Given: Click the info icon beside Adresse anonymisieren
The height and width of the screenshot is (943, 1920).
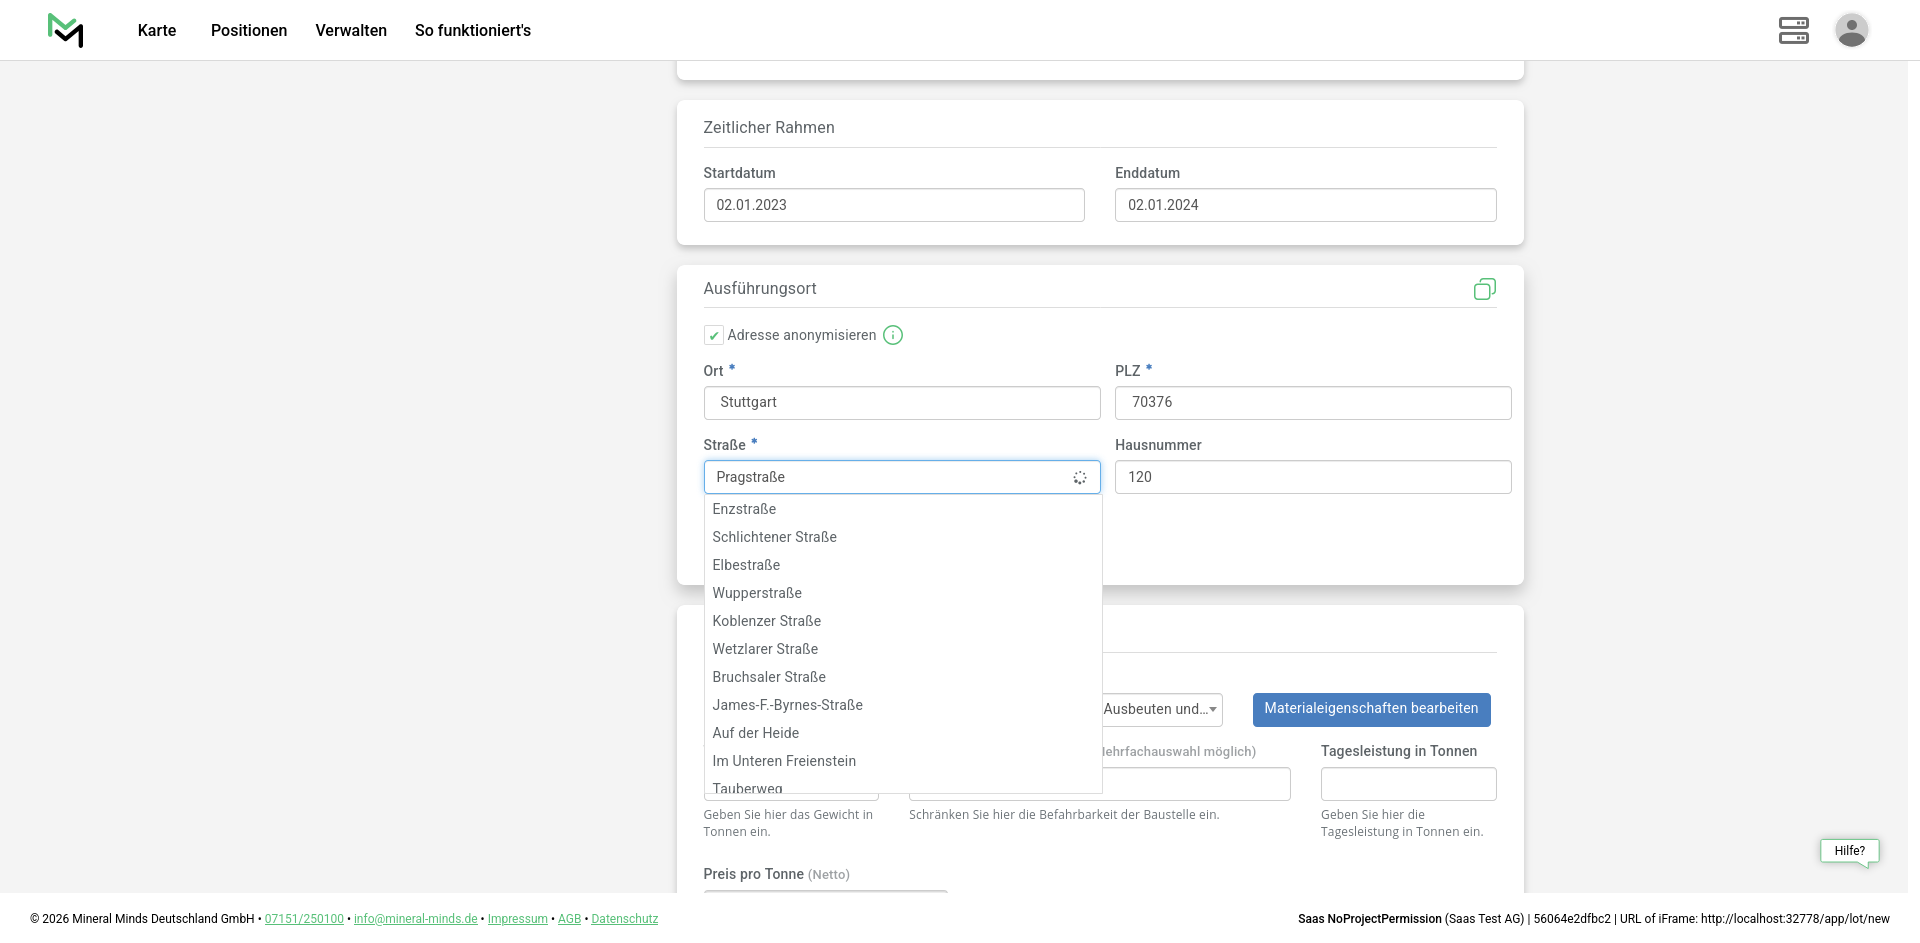Looking at the screenshot, I should pyautogui.click(x=893, y=335).
